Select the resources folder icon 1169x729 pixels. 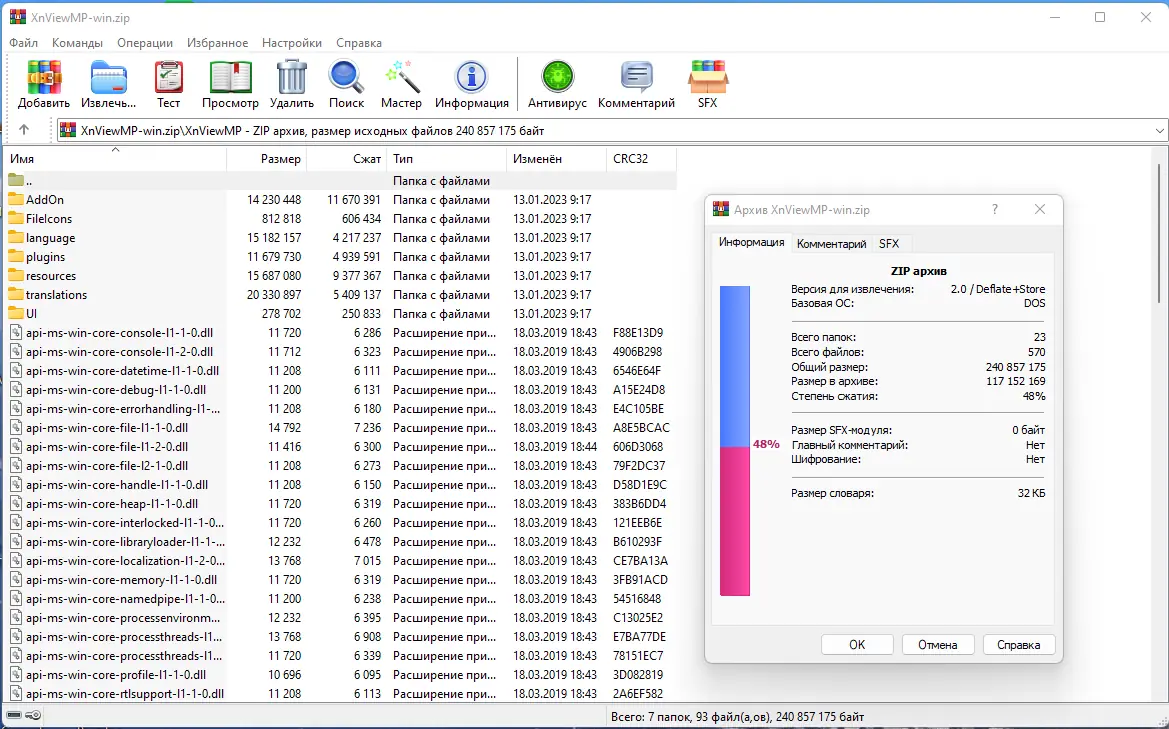click(x=16, y=275)
